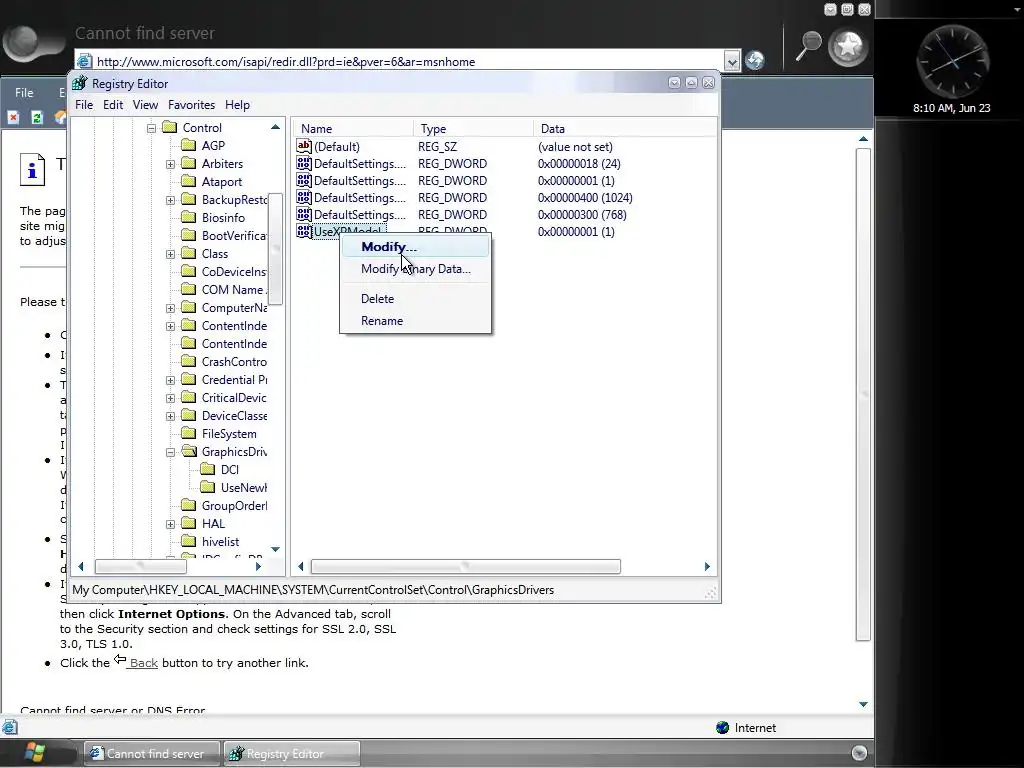Sort values by the Name column header

pyautogui.click(x=353, y=129)
